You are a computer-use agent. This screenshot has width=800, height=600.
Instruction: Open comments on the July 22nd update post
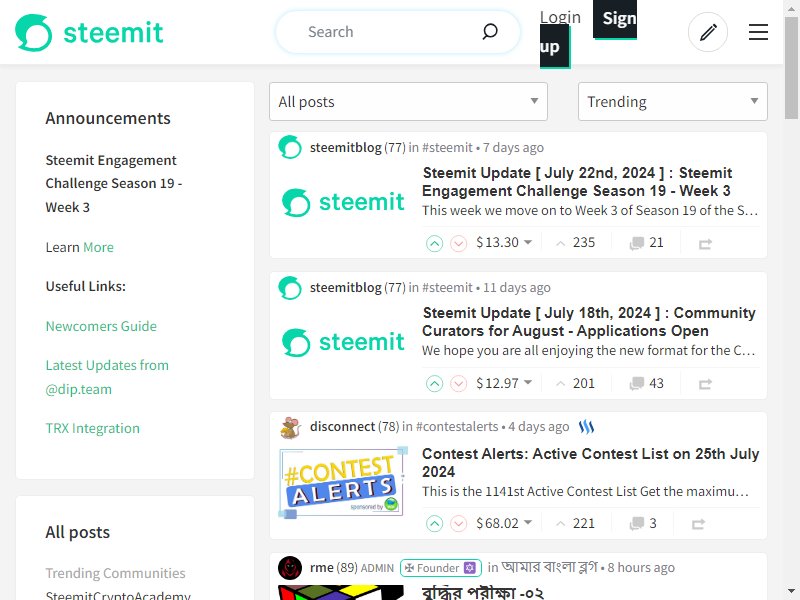646,242
